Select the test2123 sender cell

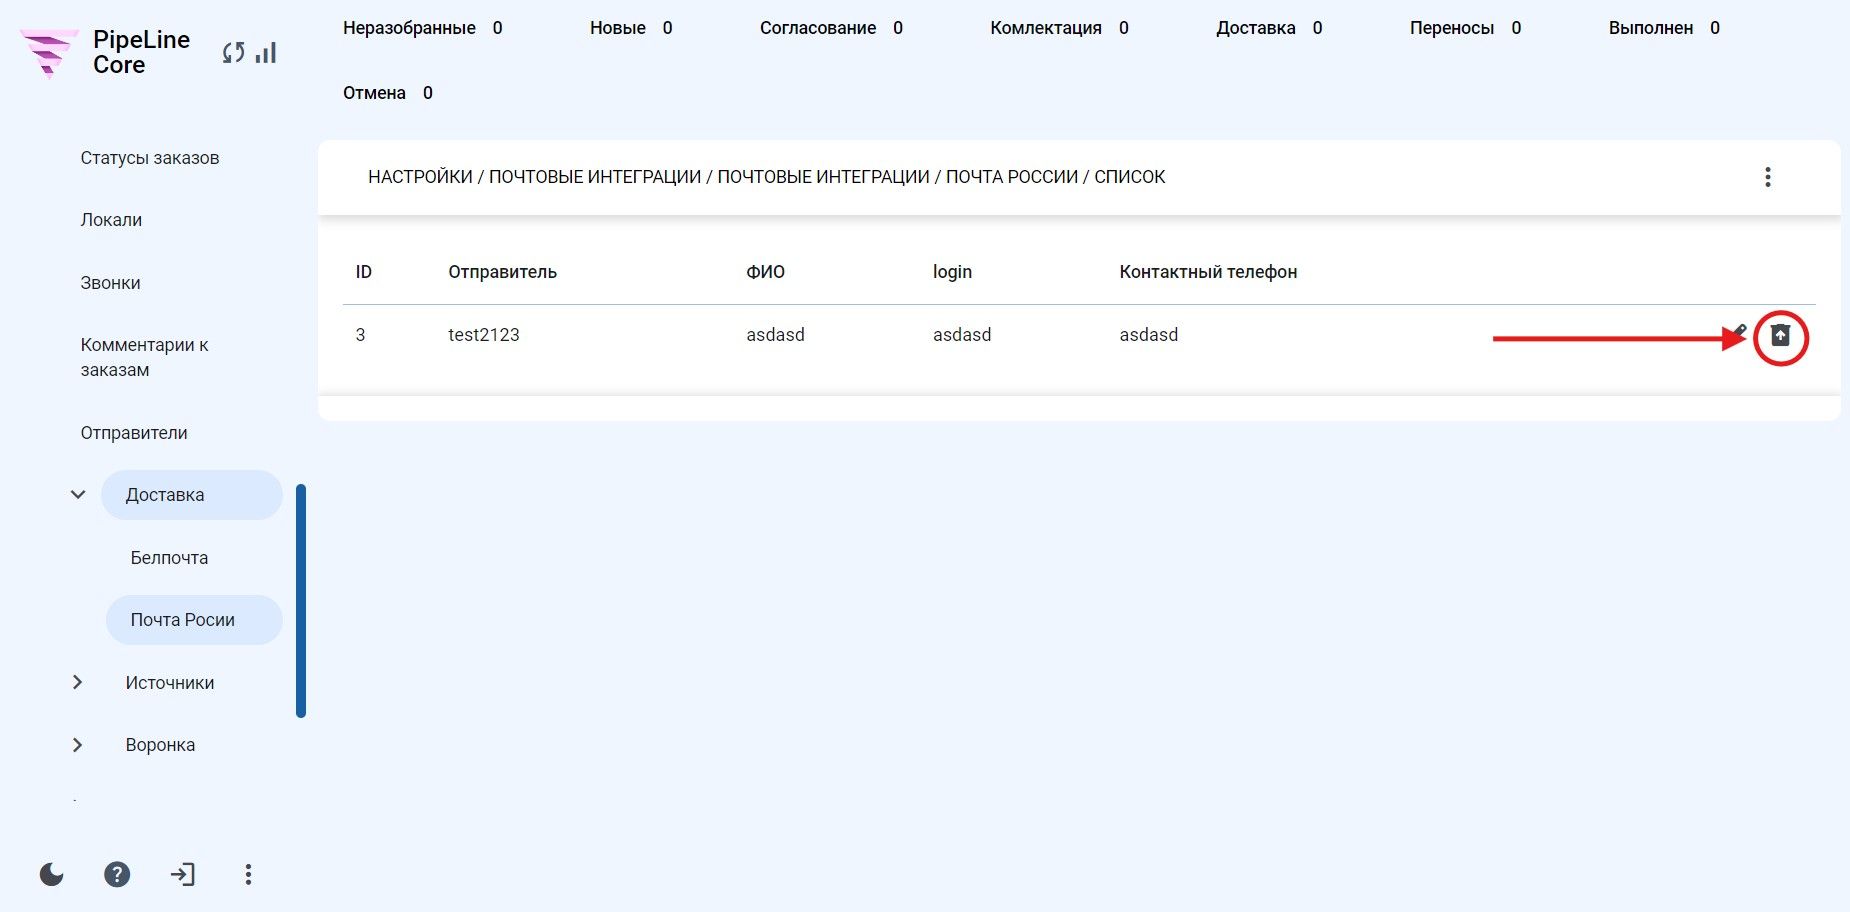(x=484, y=335)
